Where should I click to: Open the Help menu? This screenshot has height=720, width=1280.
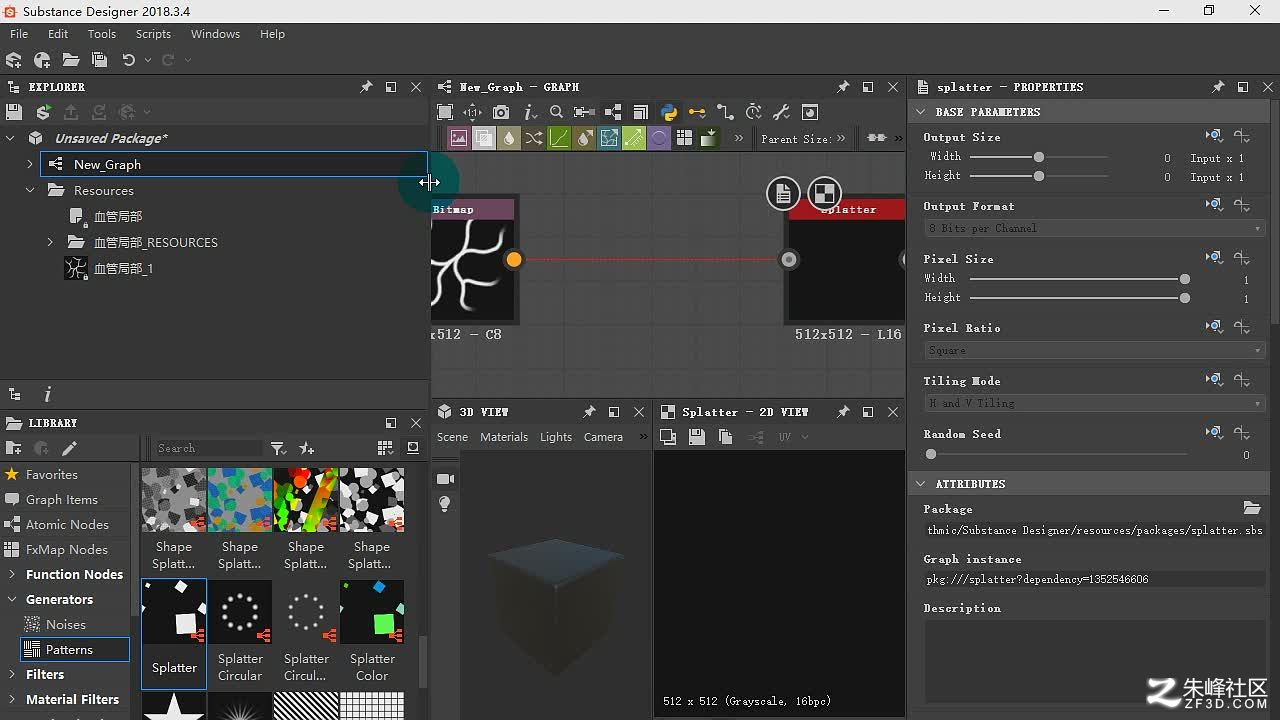coord(272,34)
